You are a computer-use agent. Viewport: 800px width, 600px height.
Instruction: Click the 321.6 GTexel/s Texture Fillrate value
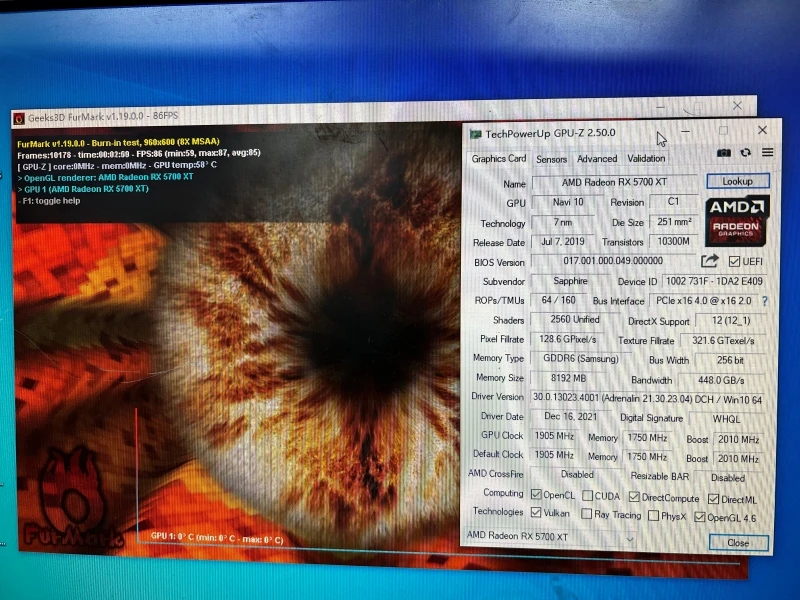(x=722, y=341)
